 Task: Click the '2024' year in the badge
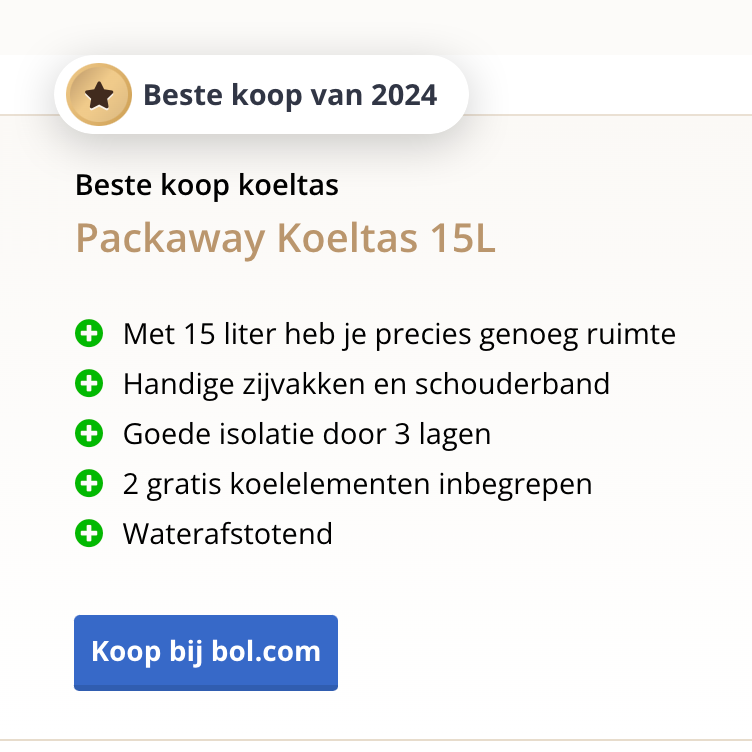tap(404, 95)
